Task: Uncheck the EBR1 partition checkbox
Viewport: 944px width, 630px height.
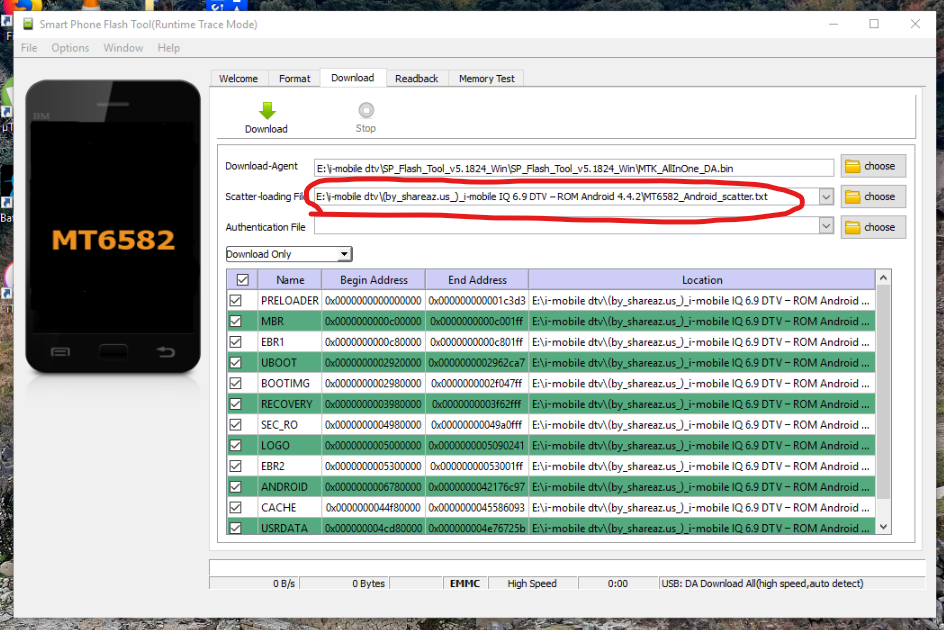Action: [235, 342]
